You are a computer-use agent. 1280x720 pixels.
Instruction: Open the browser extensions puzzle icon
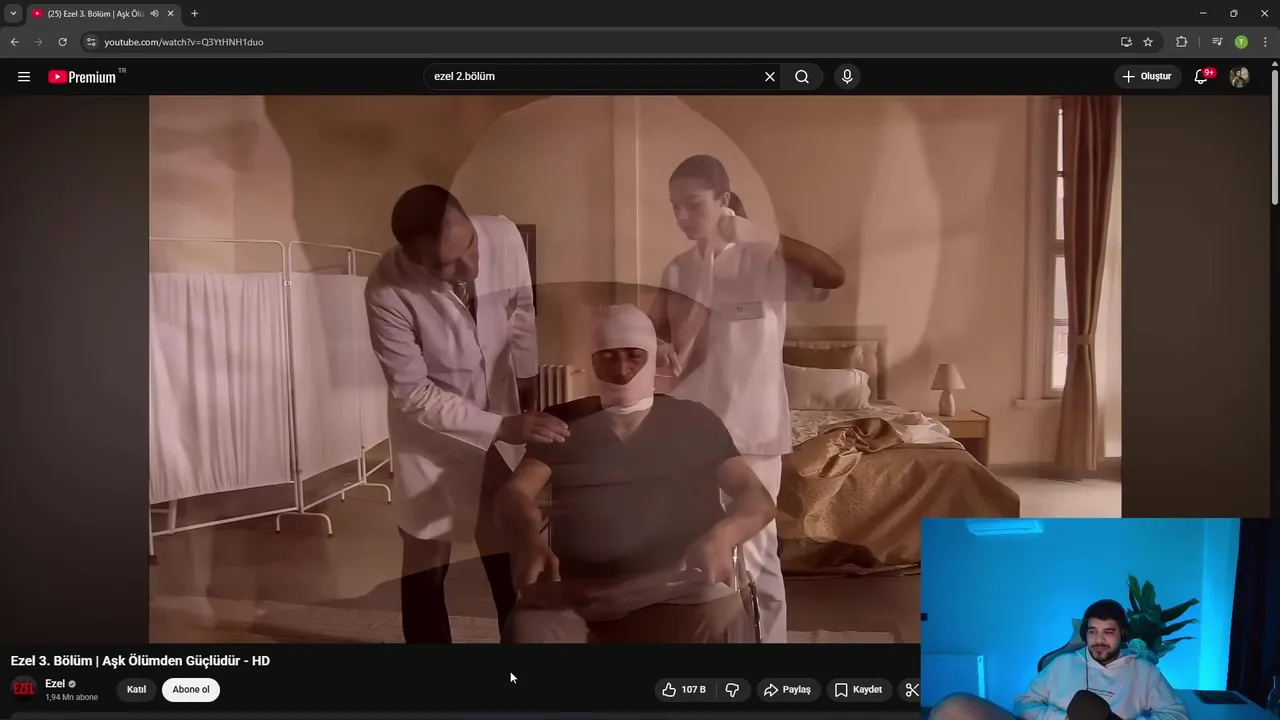pos(1182,42)
